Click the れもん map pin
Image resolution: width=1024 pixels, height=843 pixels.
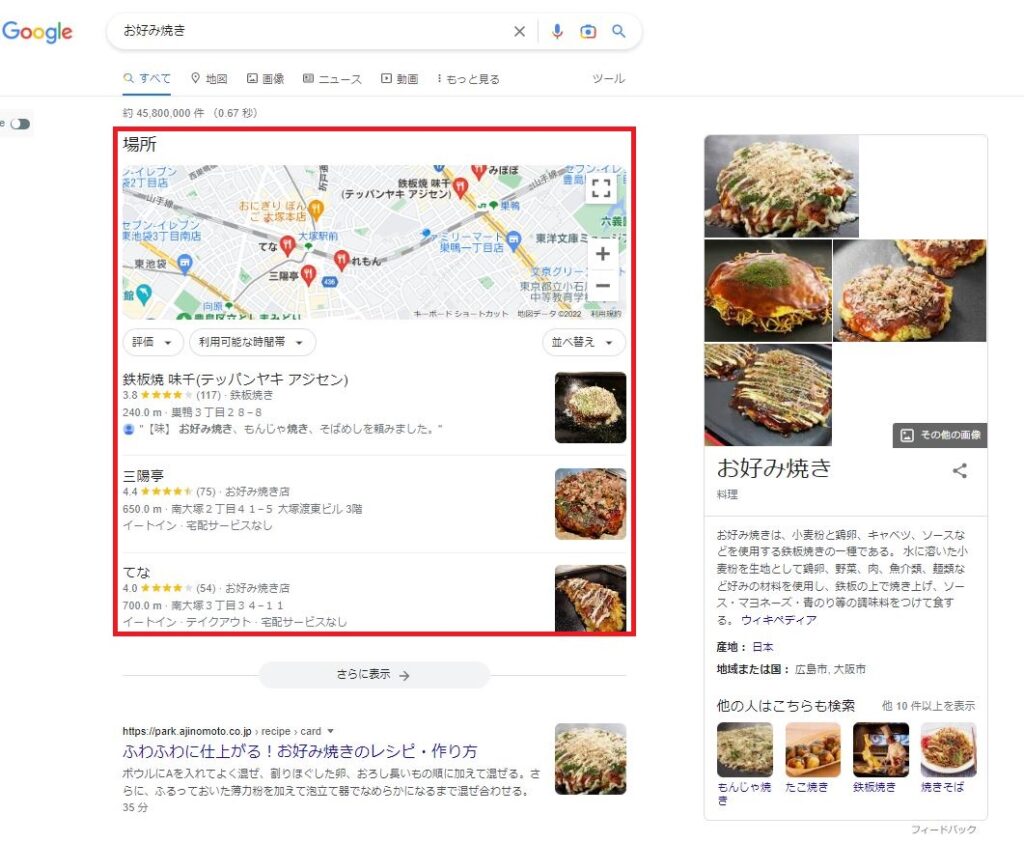tap(342, 259)
